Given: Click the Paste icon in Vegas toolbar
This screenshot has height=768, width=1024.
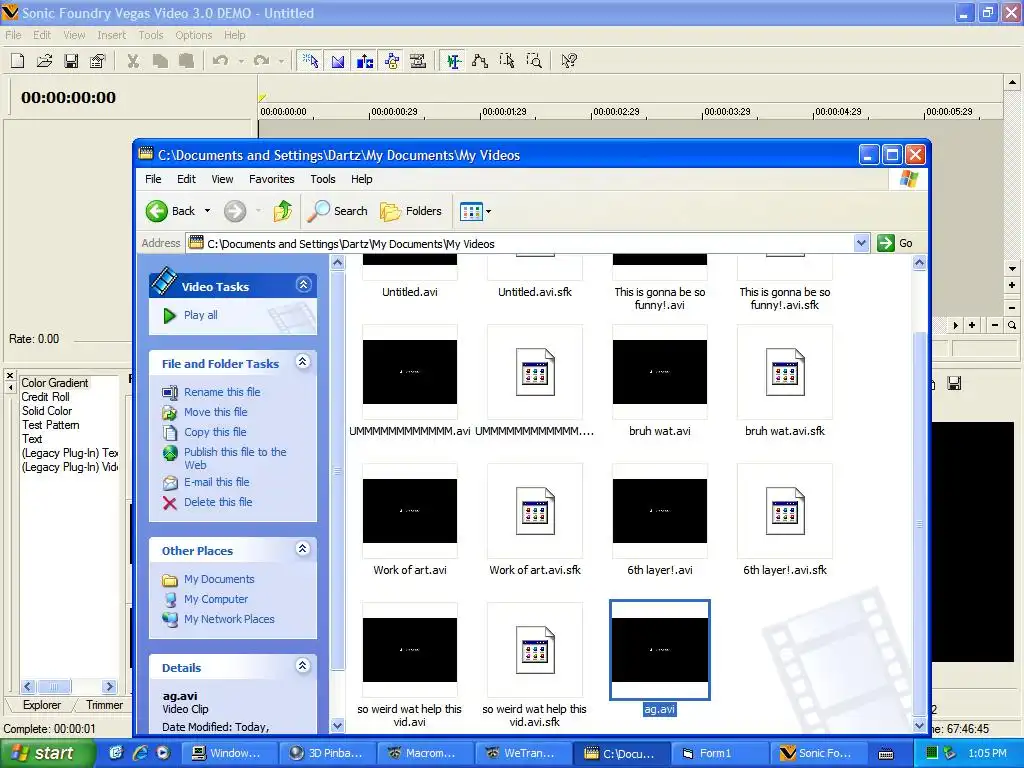Looking at the screenshot, I should pyautogui.click(x=186, y=61).
